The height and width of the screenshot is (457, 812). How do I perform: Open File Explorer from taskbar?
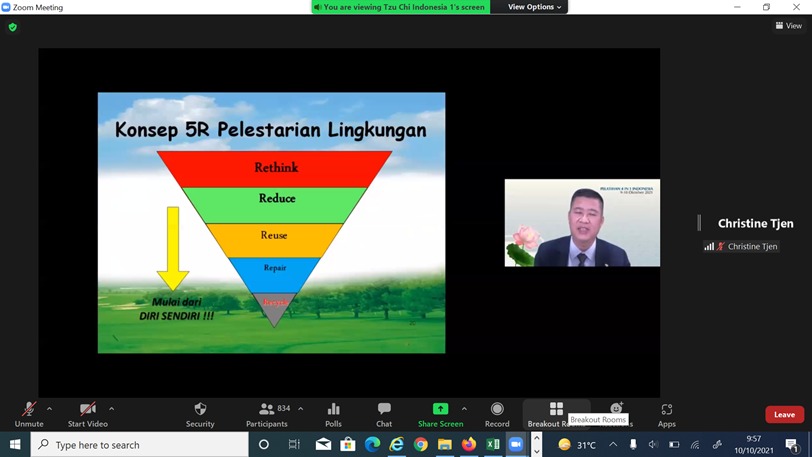coord(445,445)
